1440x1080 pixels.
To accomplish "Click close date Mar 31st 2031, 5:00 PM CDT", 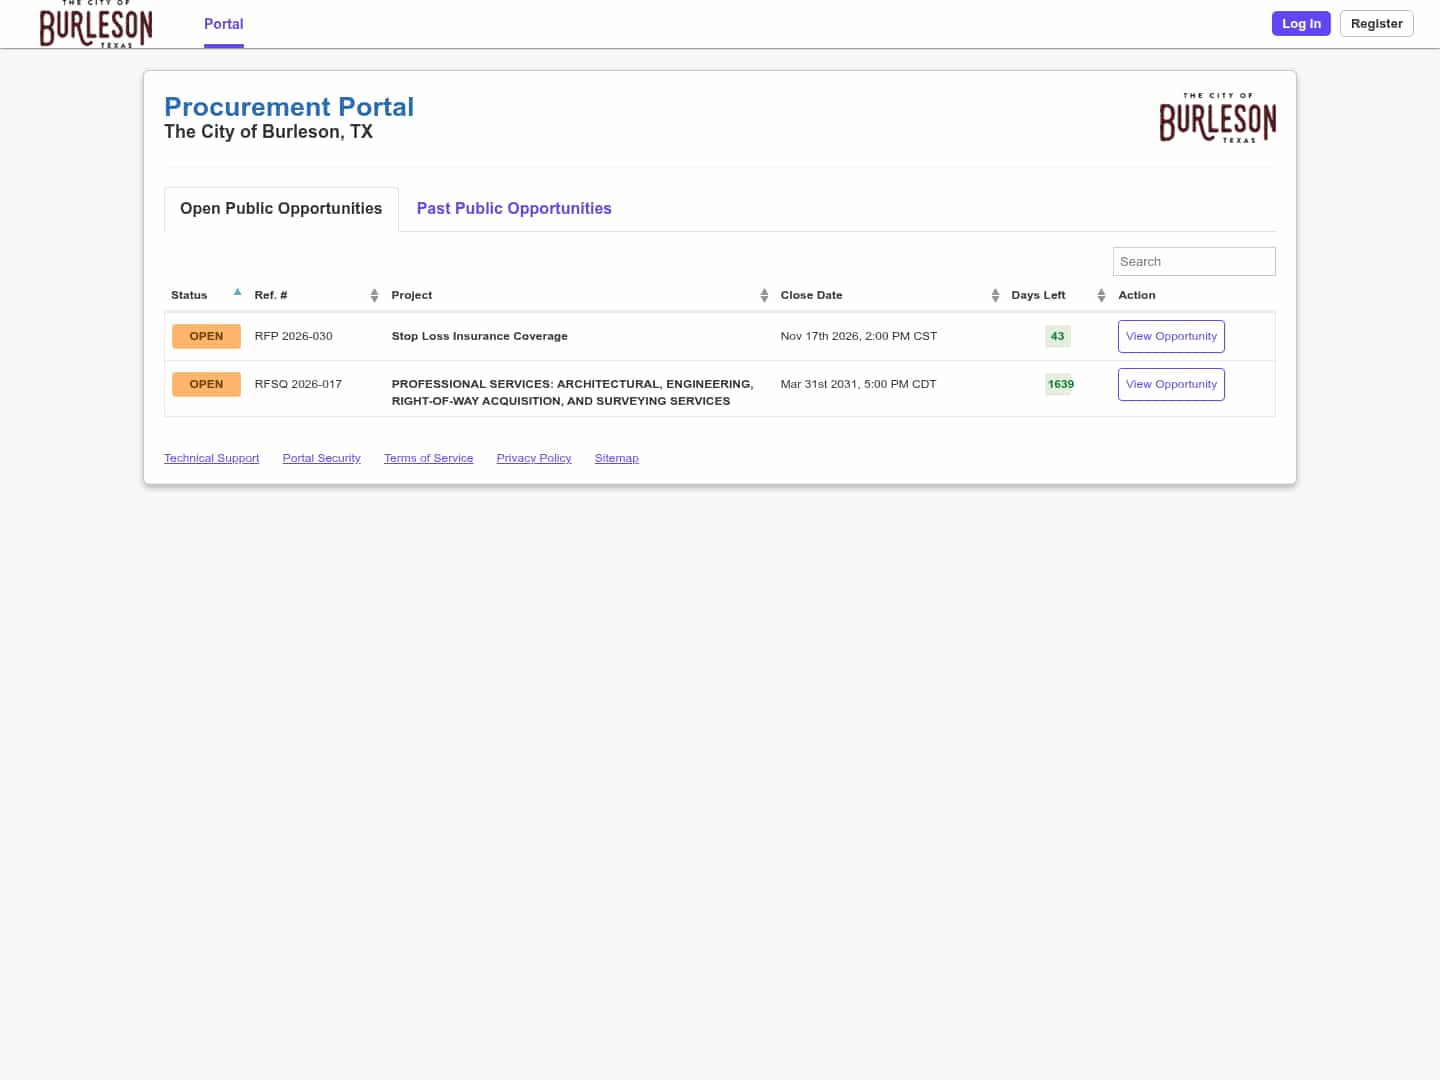I will tap(858, 384).
